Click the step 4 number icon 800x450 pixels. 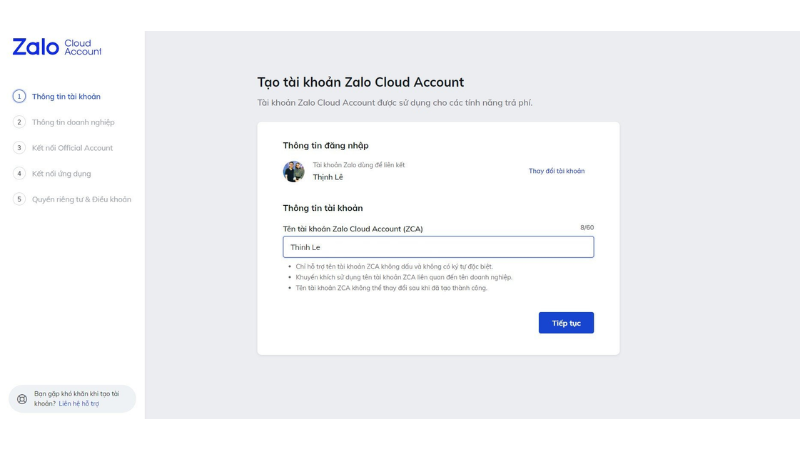coord(18,173)
